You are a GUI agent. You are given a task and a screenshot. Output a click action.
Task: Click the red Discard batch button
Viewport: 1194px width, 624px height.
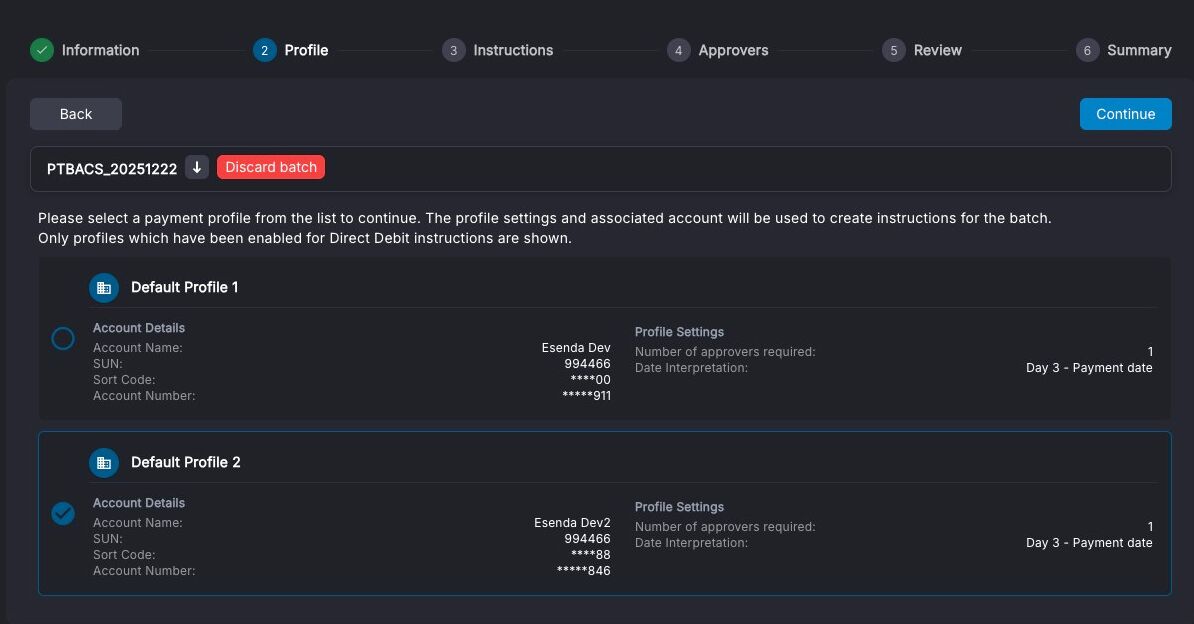271,168
